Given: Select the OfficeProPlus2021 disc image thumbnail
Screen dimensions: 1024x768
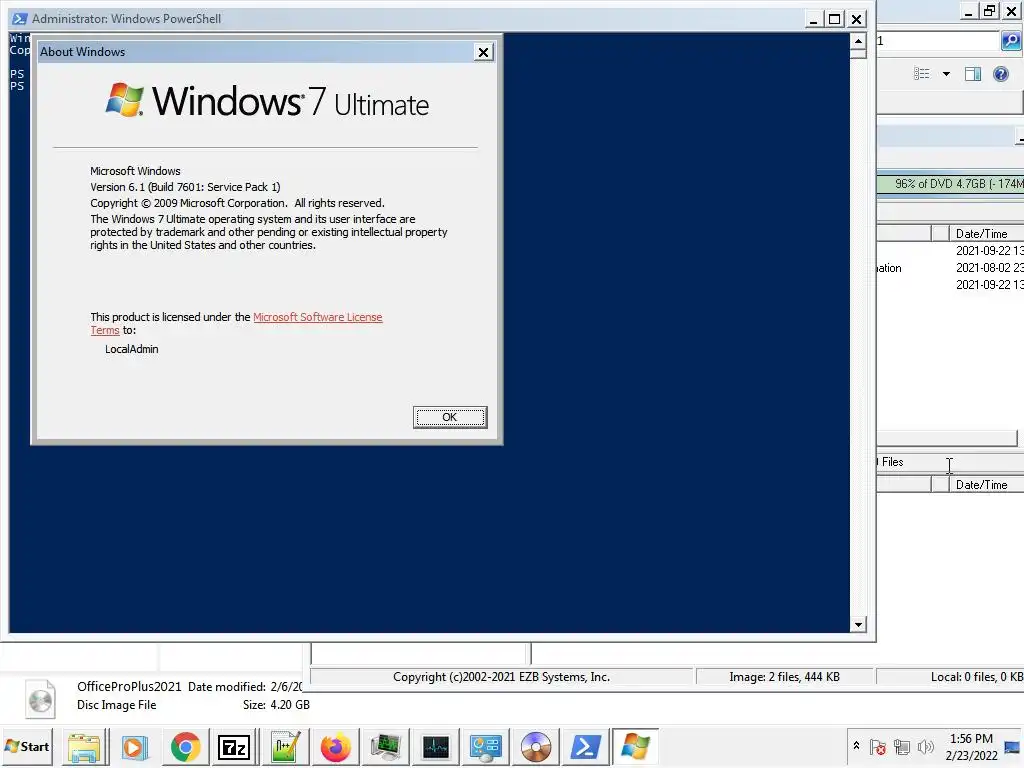Looking at the screenshot, I should coord(40,698).
